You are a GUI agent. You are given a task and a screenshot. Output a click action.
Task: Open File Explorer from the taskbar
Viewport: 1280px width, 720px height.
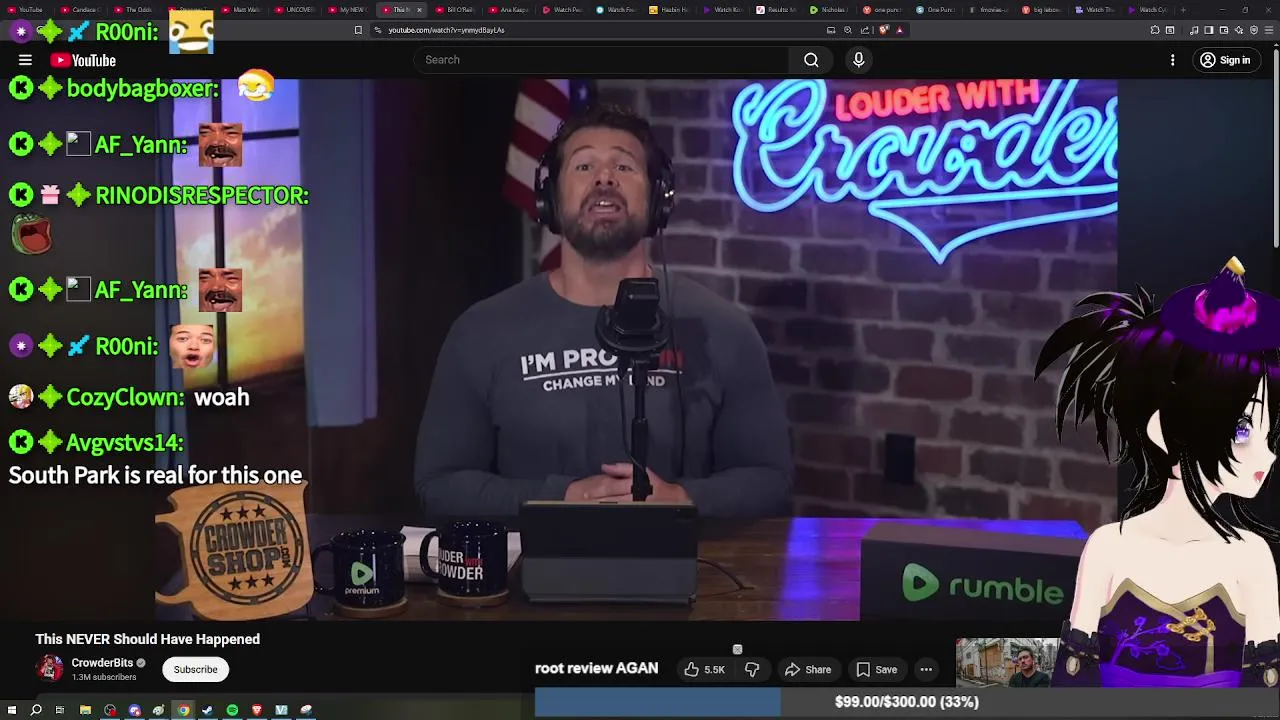85,710
